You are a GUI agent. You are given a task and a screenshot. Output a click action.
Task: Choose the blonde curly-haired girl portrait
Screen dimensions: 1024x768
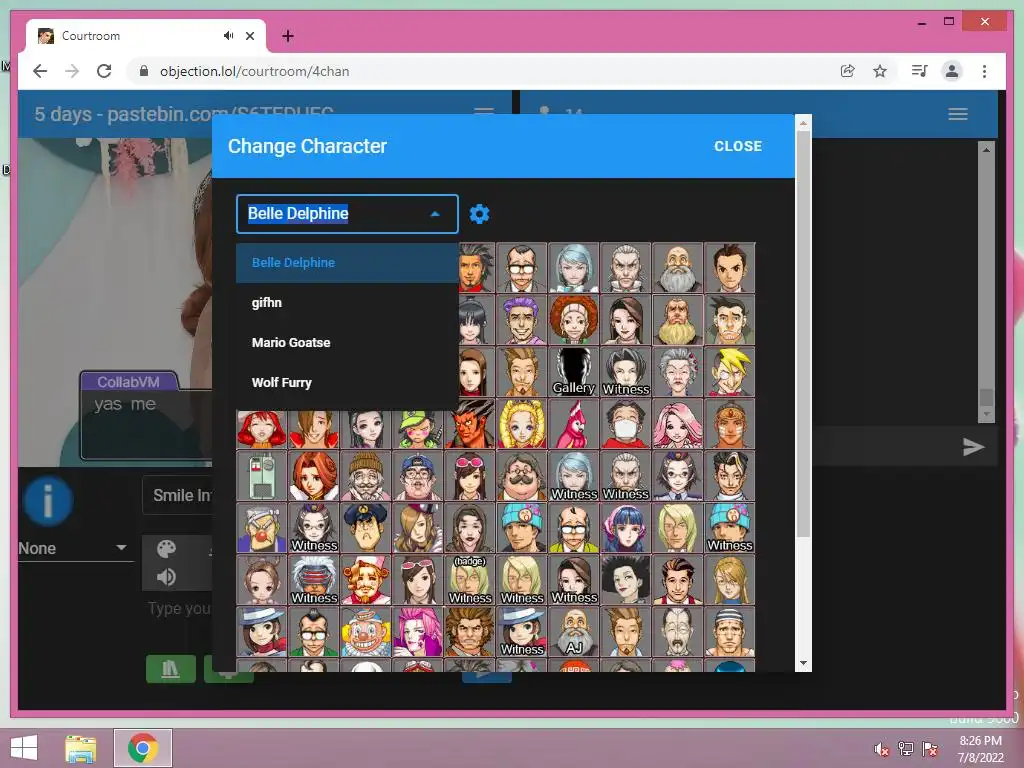click(522, 424)
